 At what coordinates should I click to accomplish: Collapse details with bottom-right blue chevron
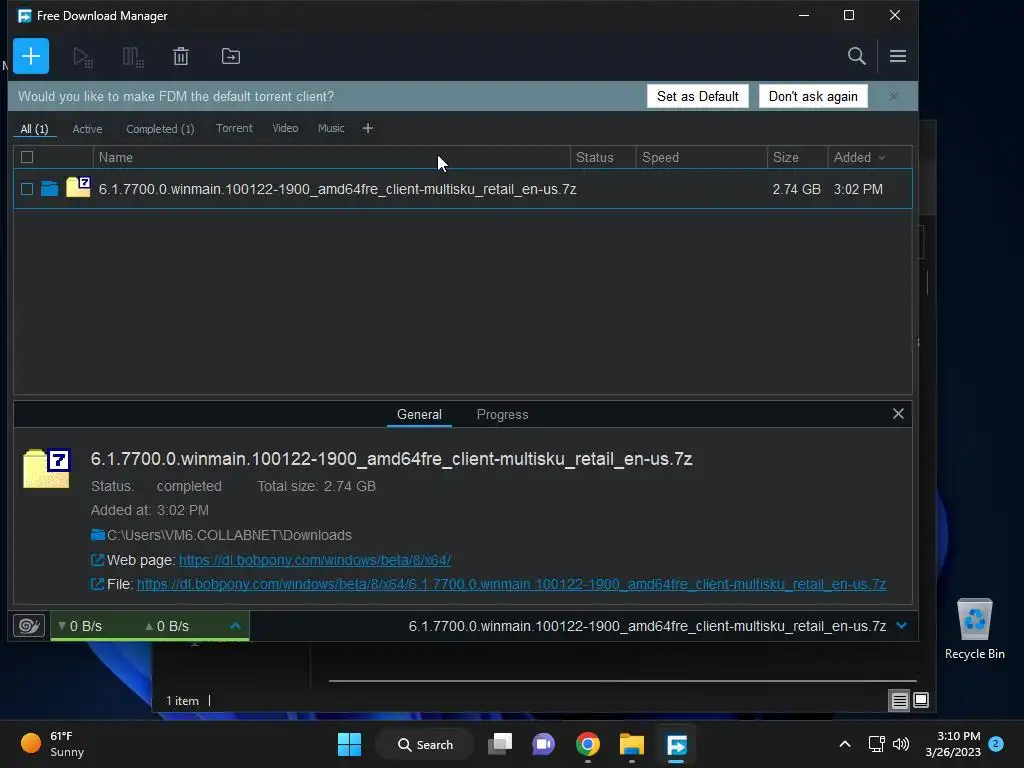coord(902,626)
